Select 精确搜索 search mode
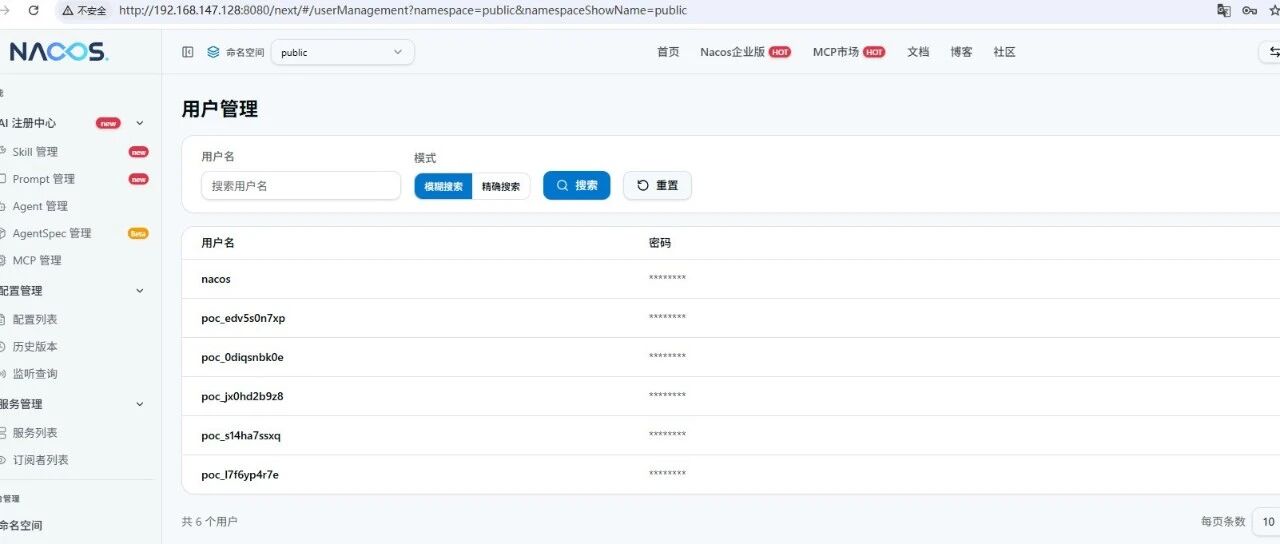The width and height of the screenshot is (1280, 544). tap(501, 186)
